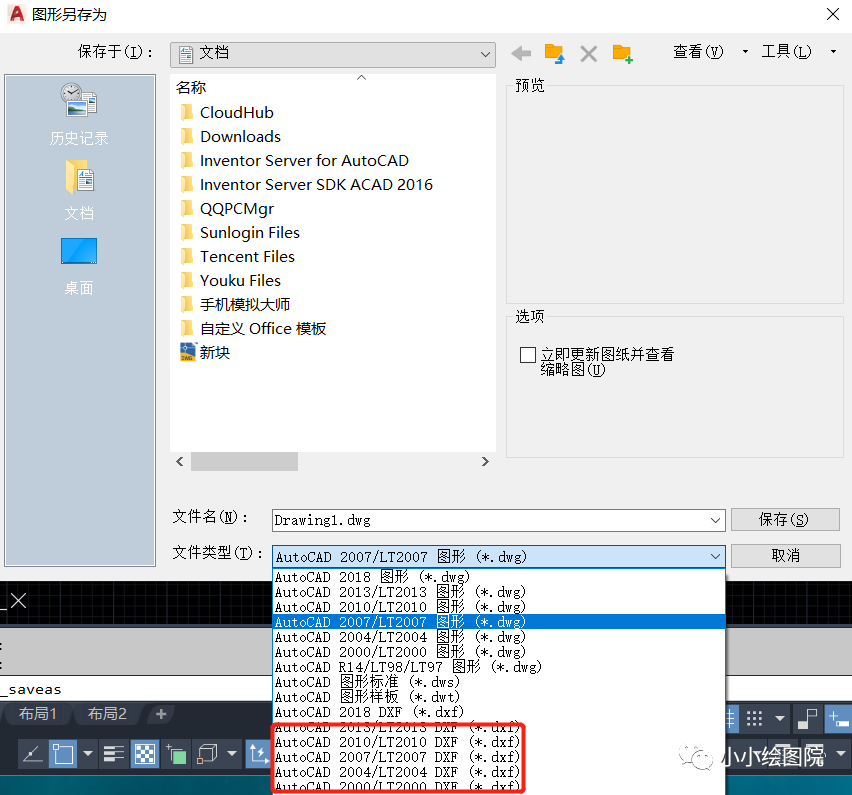
Task: Expand the 文件名 history dropdown arrow
Action: point(715,521)
